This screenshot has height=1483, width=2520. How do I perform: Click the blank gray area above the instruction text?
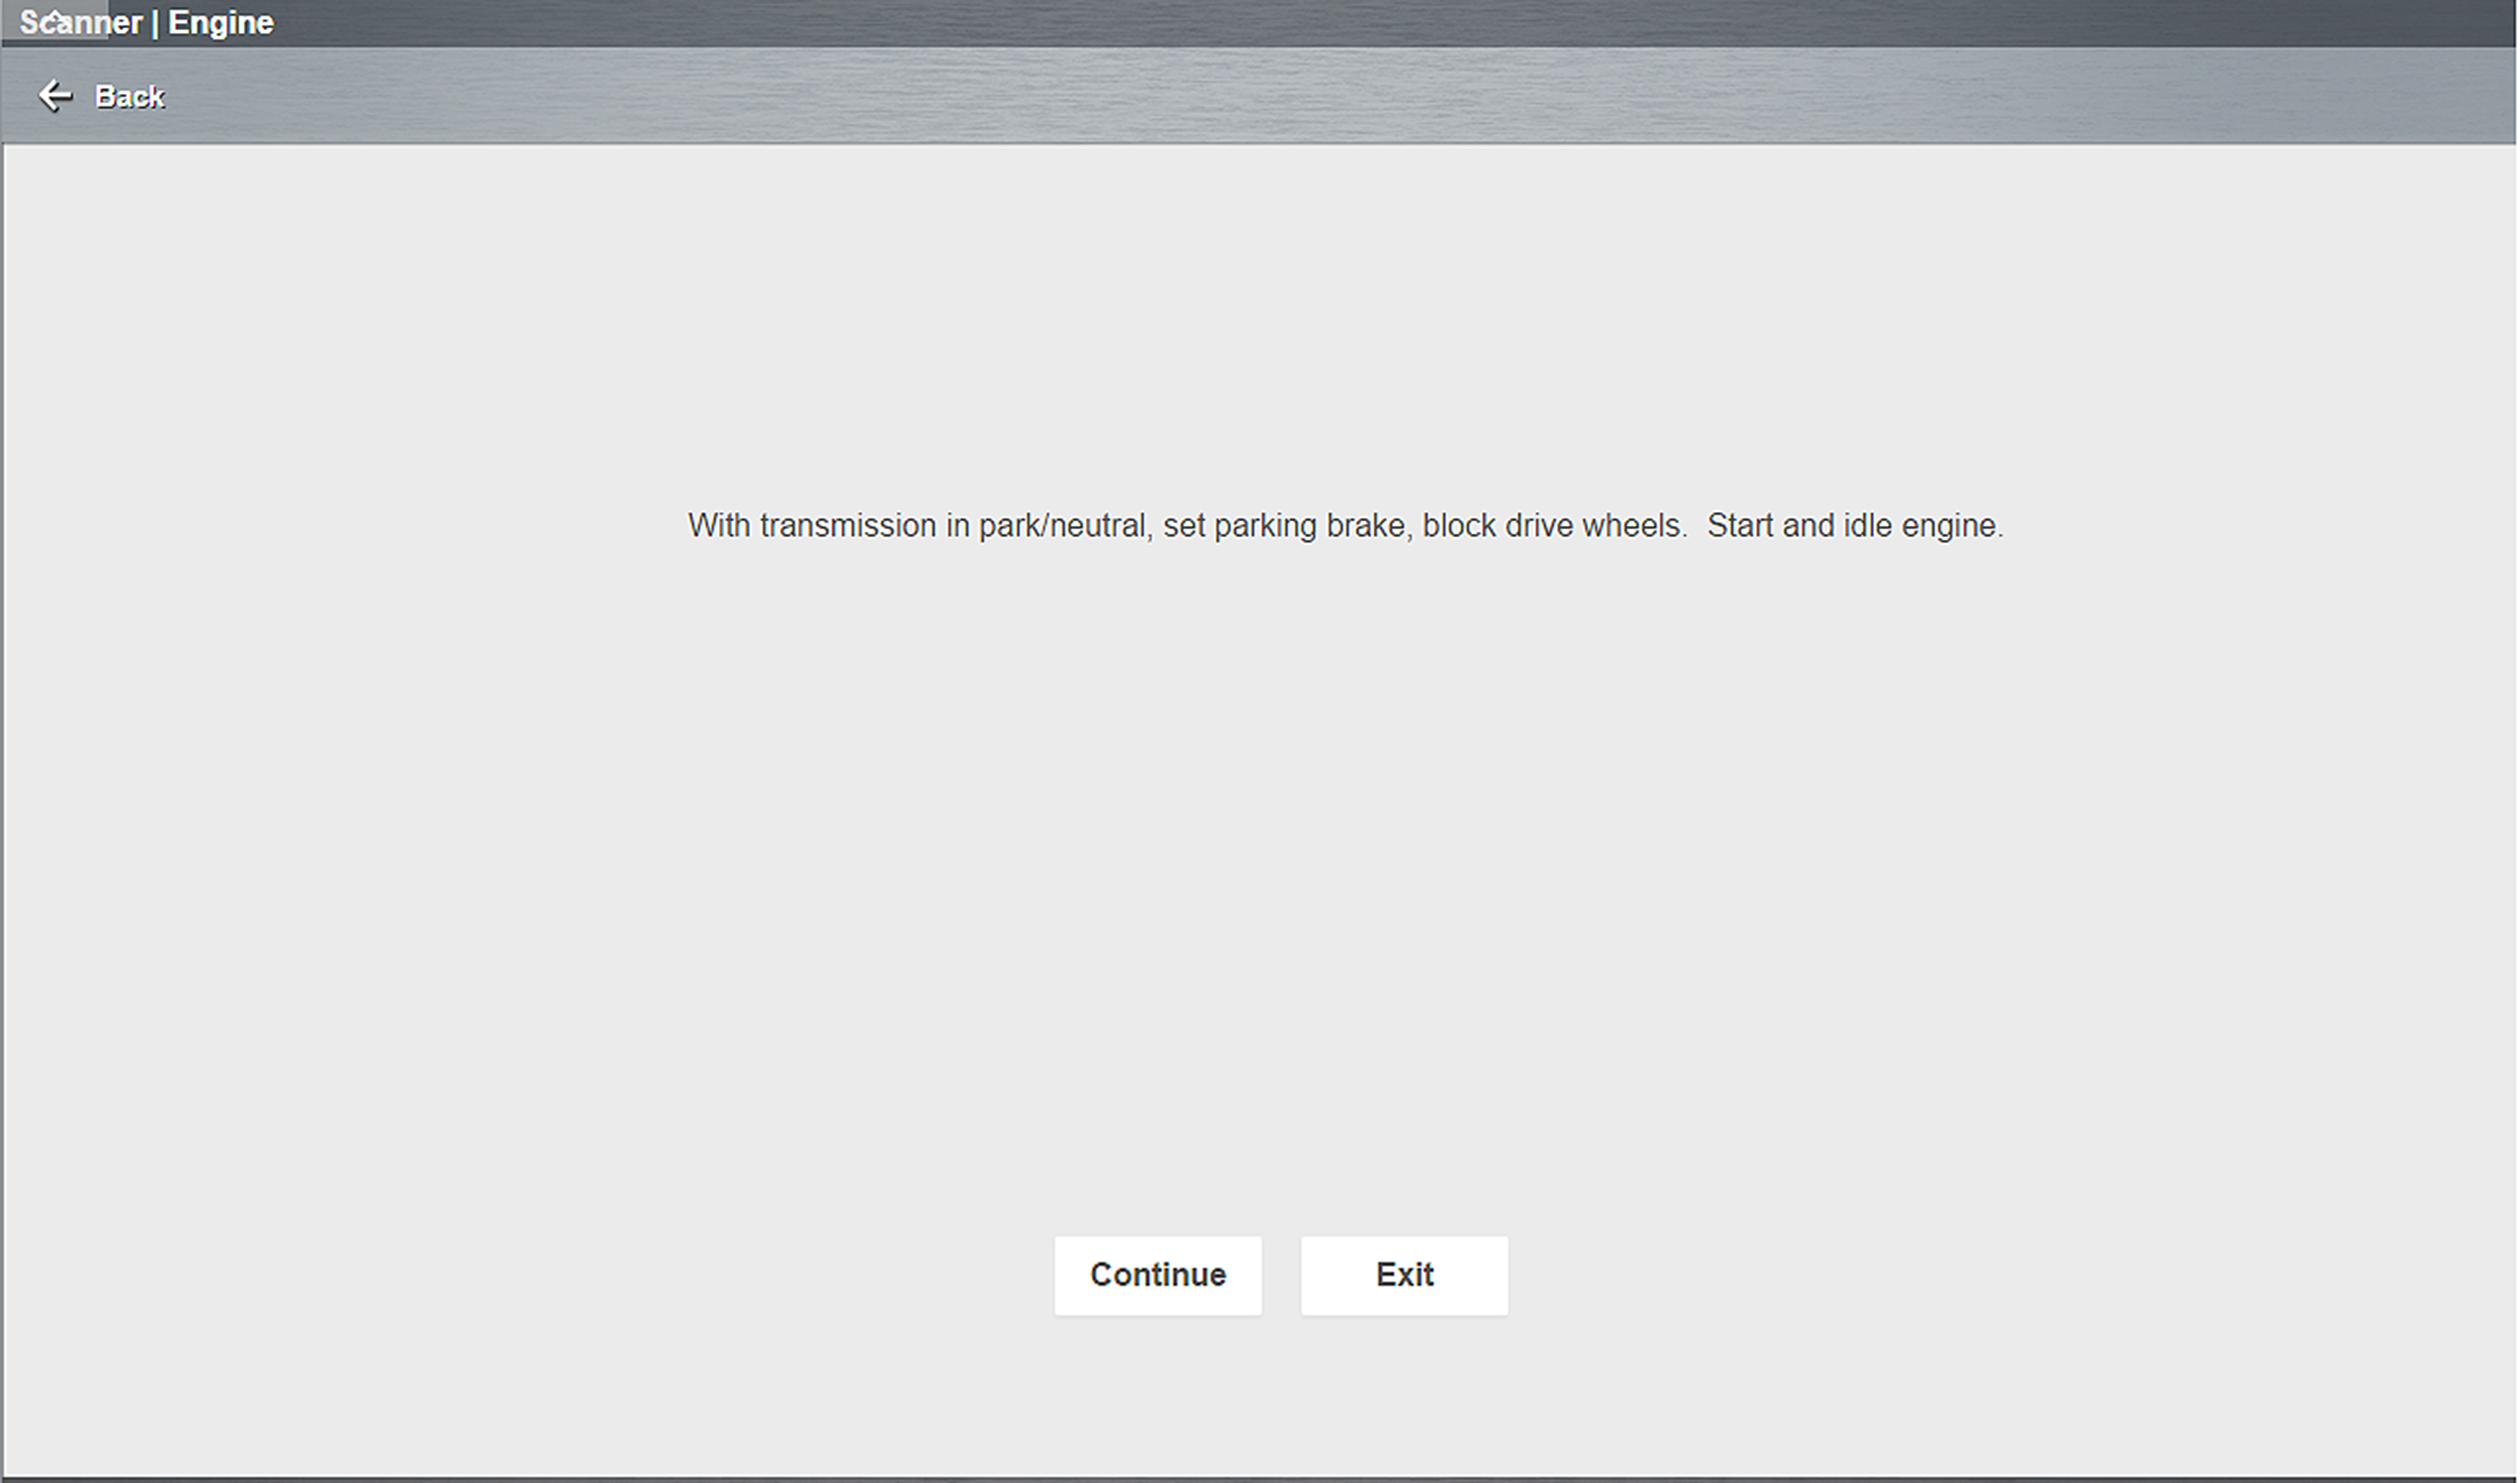click(1260, 330)
